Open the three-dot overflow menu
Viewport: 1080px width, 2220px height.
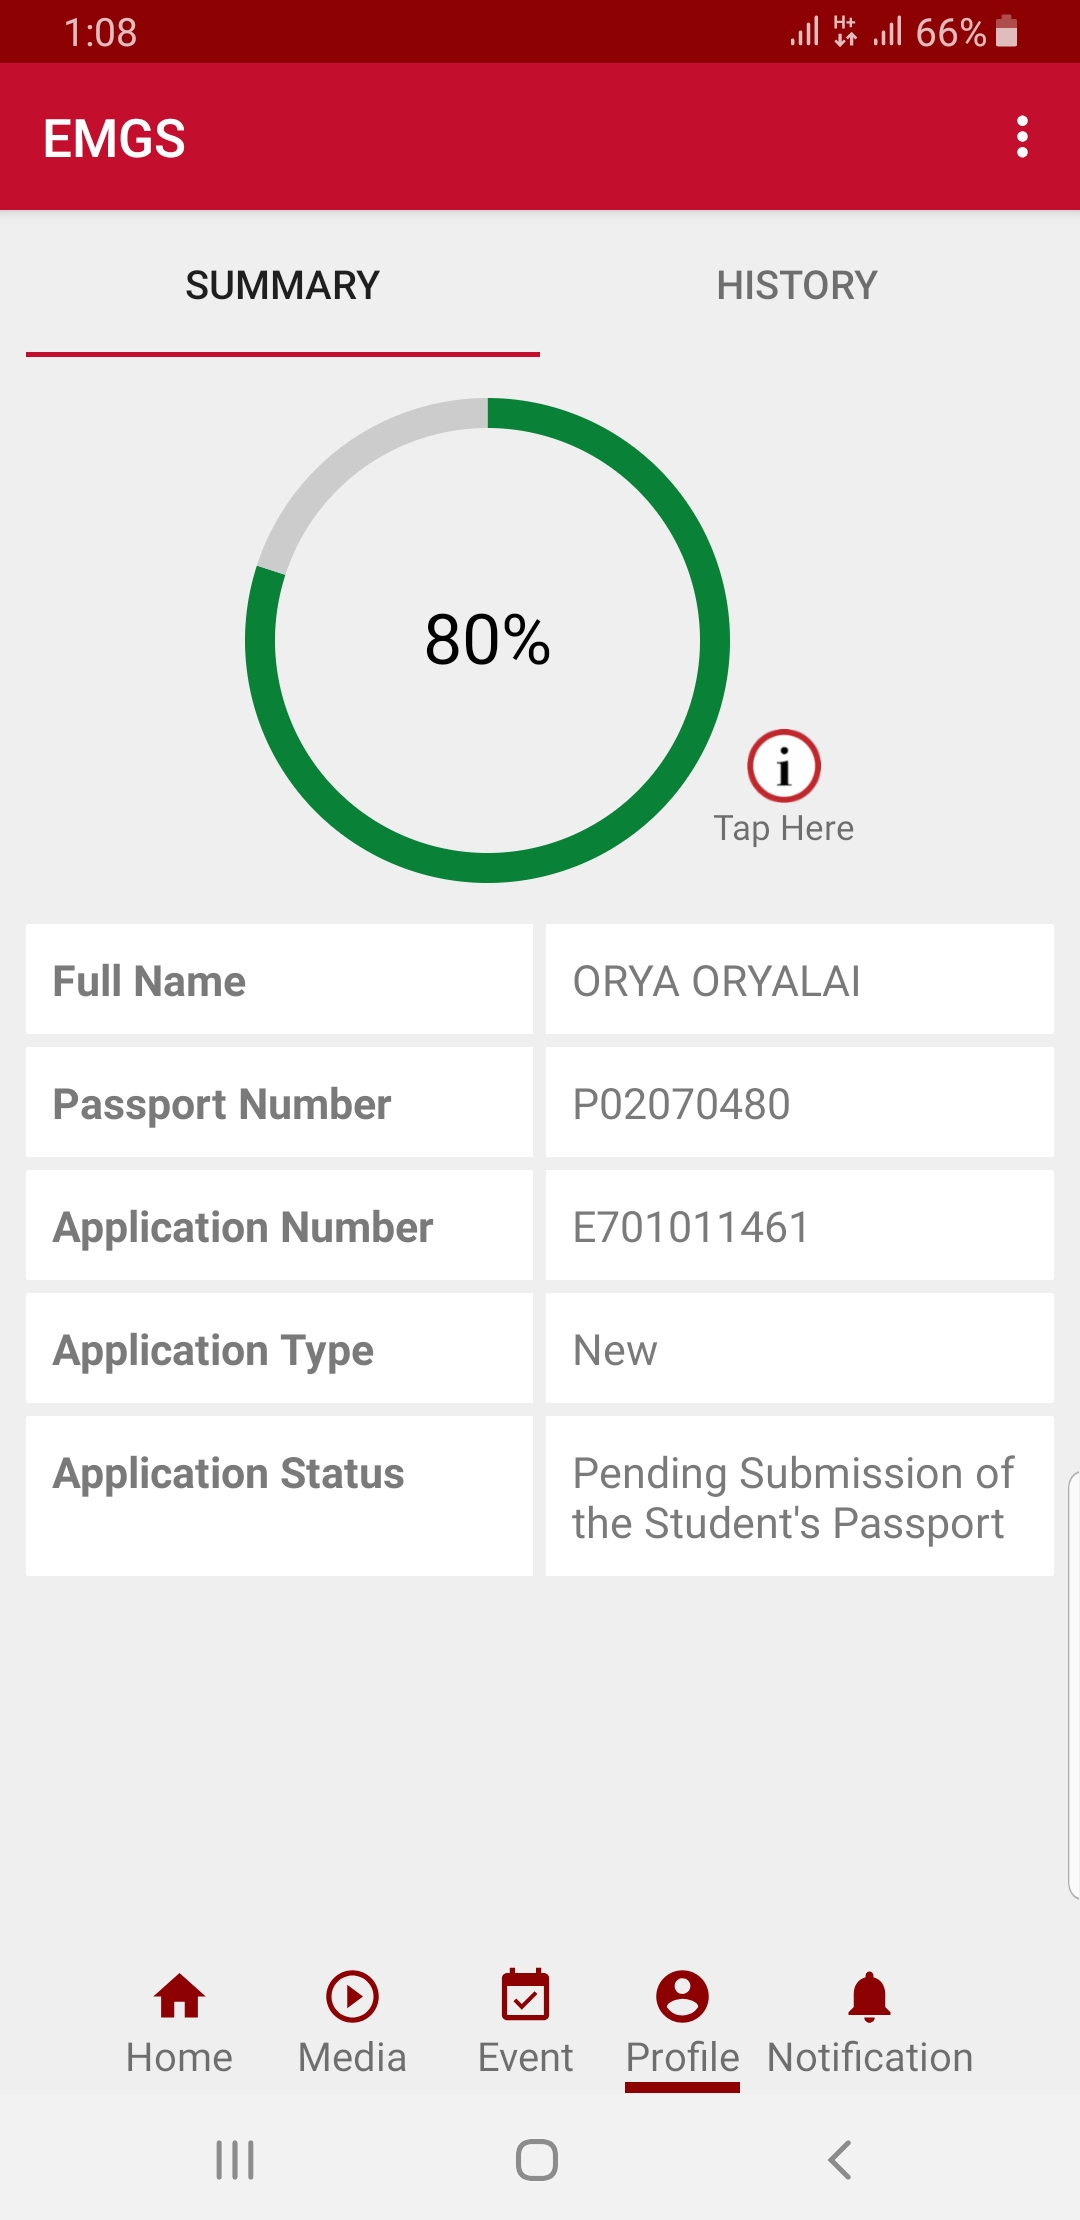pyautogui.click(x=1022, y=137)
